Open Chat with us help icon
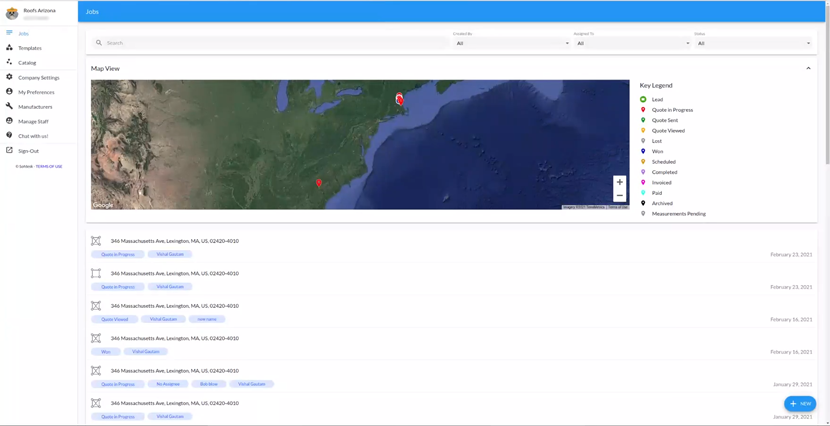The image size is (830, 426). [x=10, y=136]
